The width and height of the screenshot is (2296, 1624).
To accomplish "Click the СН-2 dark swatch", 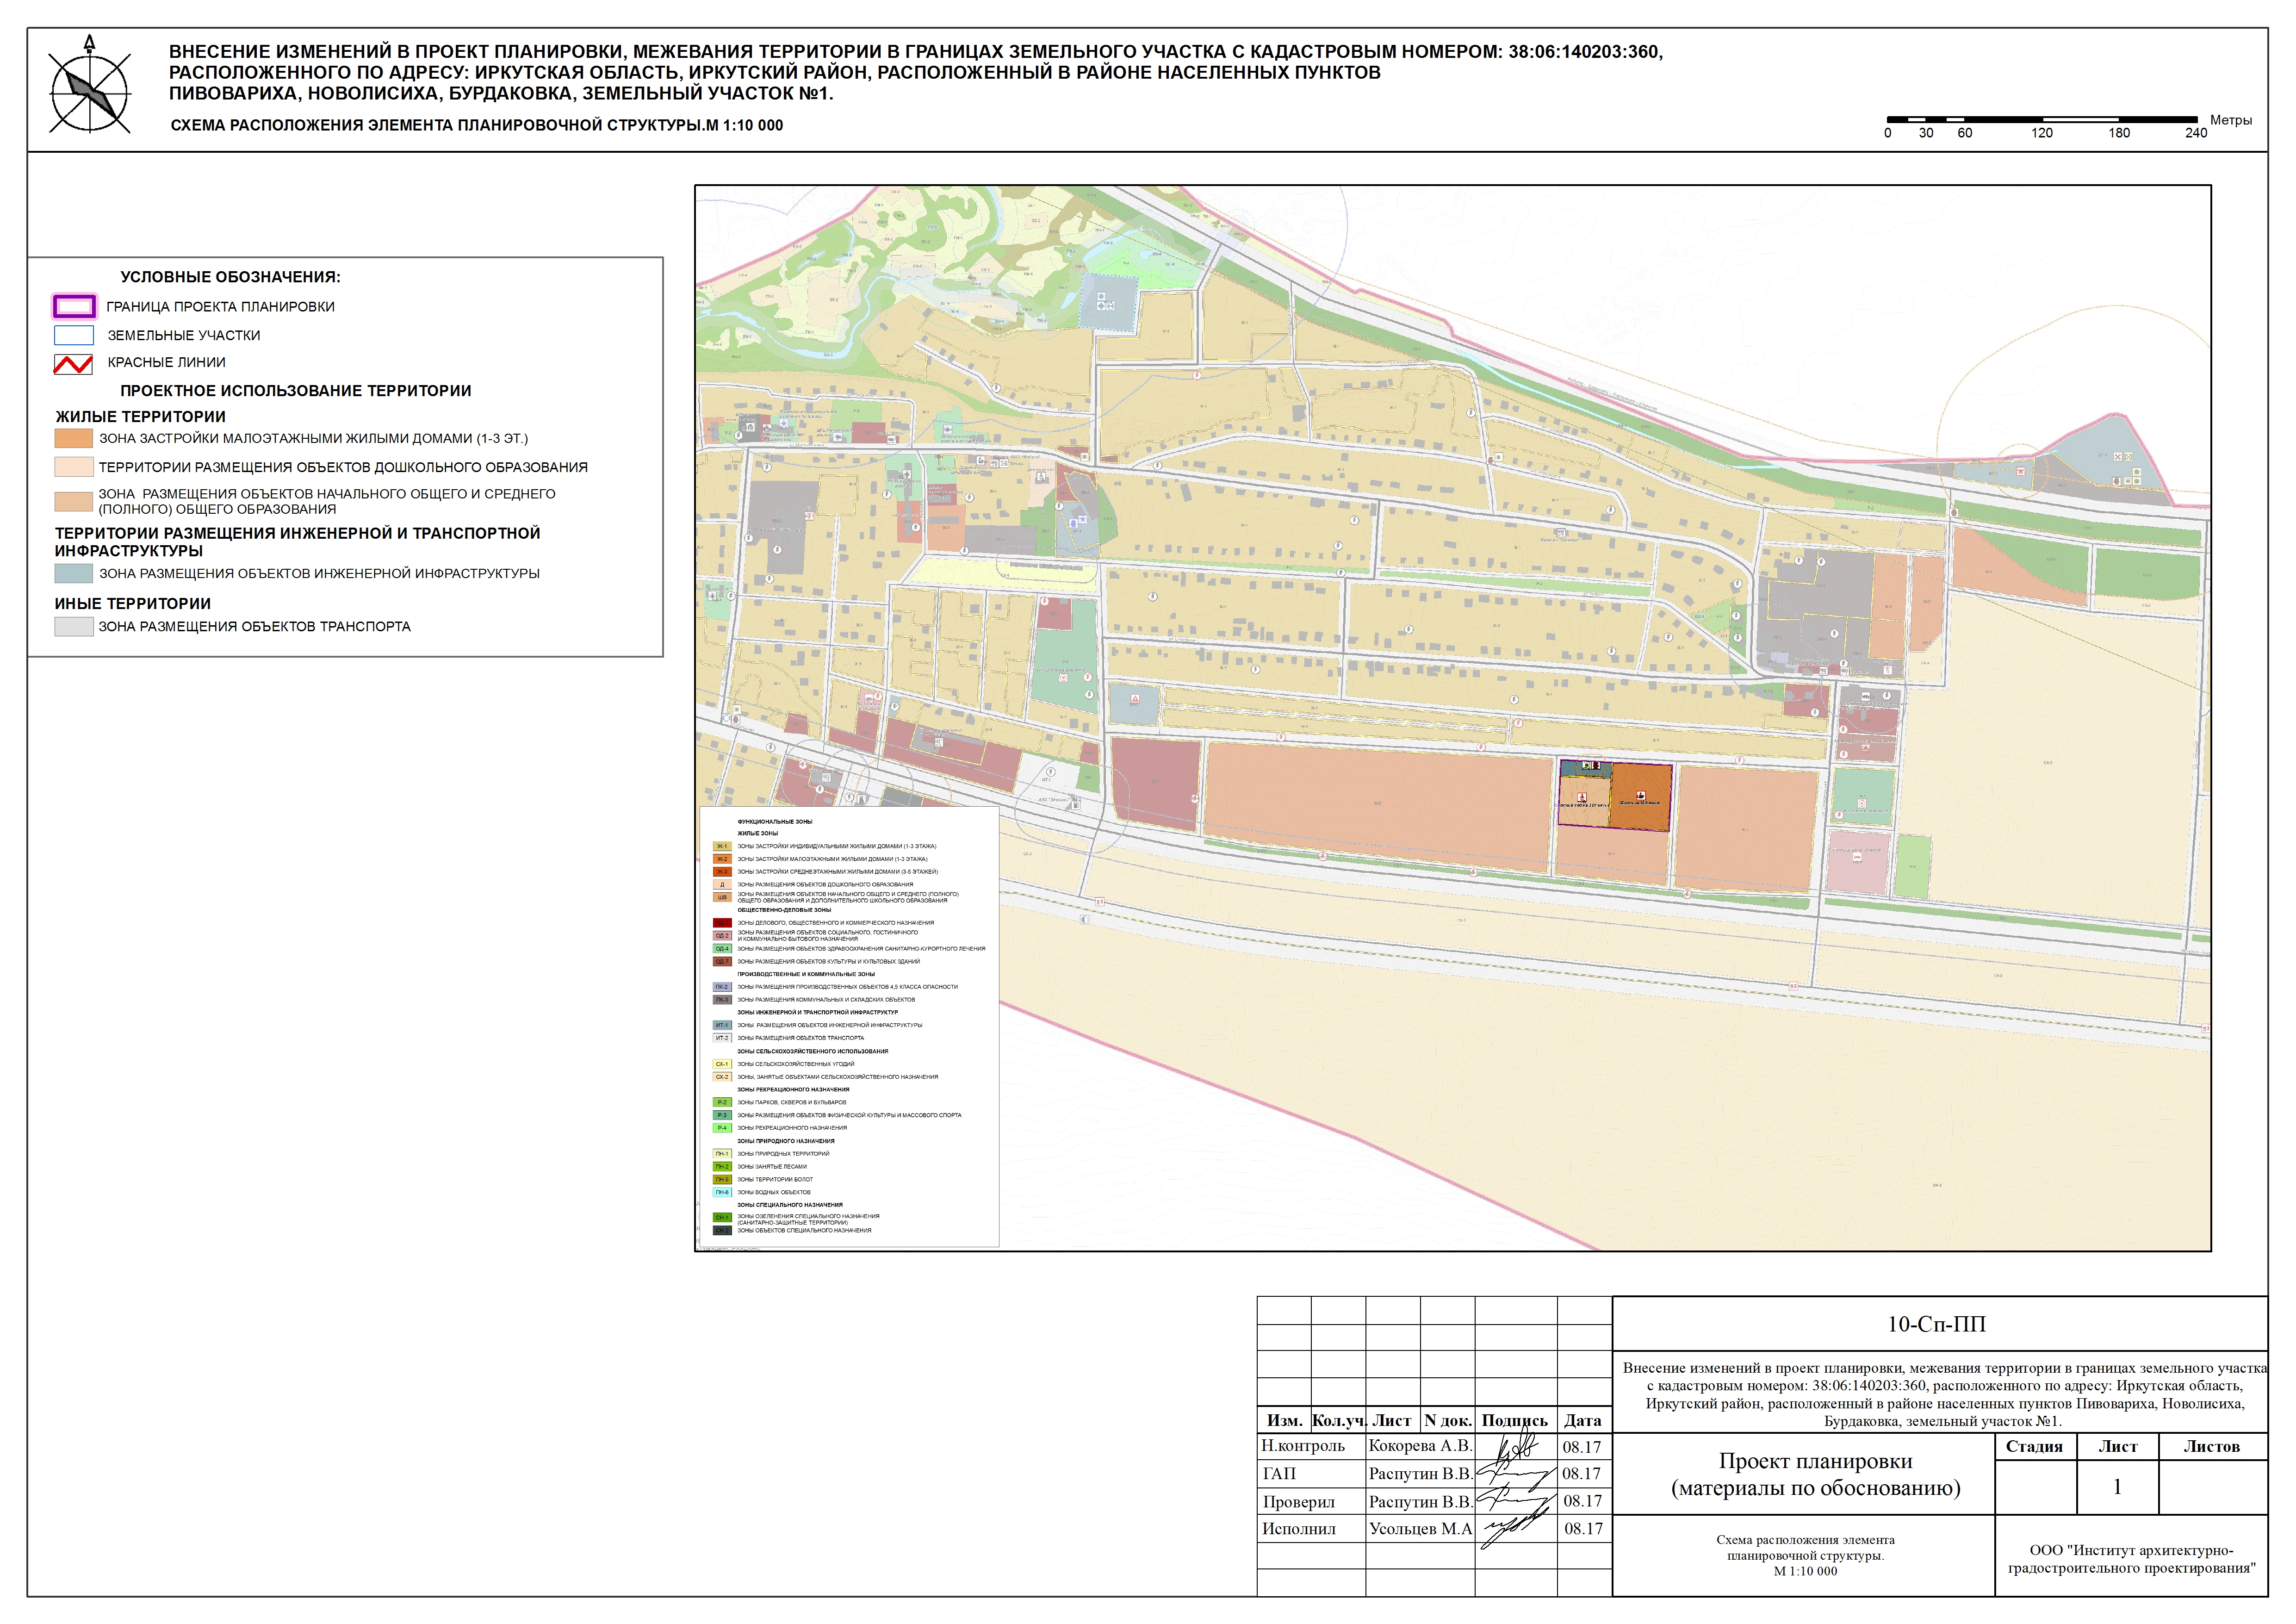I will pyautogui.click(x=722, y=1231).
